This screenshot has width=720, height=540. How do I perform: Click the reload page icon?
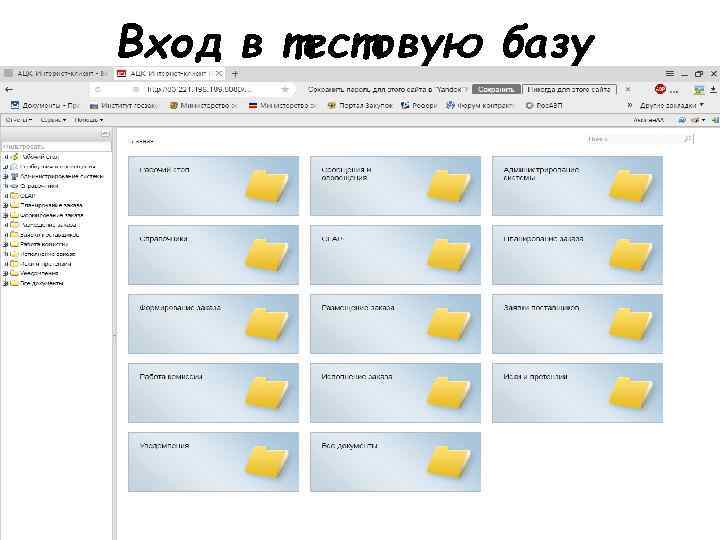click(x=98, y=89)
